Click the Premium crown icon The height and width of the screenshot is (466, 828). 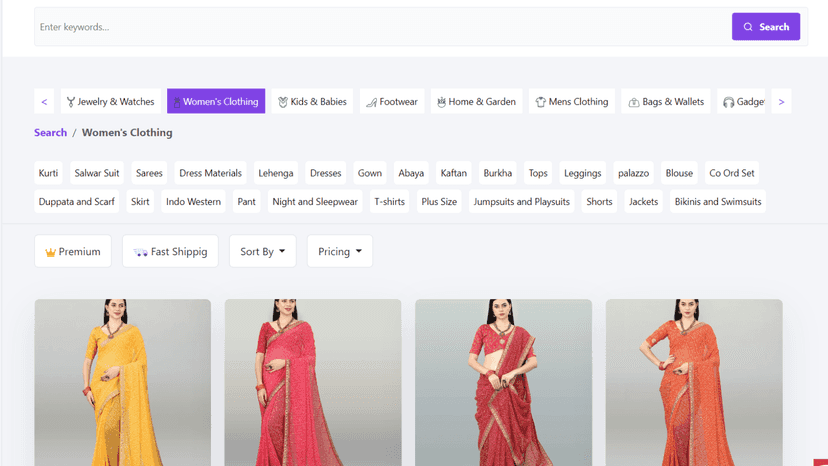tap(51, 253)
